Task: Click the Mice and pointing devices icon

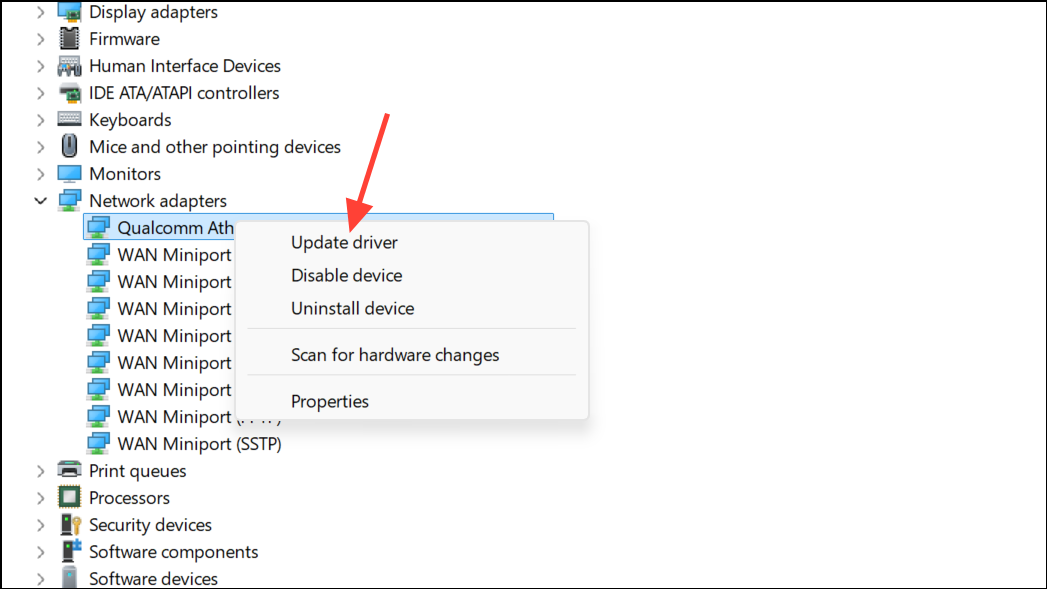Action: 69,146
